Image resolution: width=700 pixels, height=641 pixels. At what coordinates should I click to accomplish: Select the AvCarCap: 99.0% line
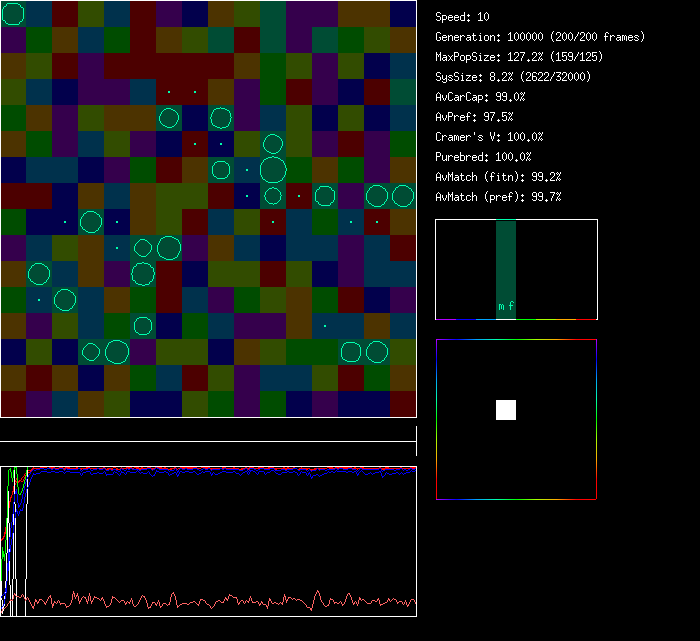(x=480, y=97)
